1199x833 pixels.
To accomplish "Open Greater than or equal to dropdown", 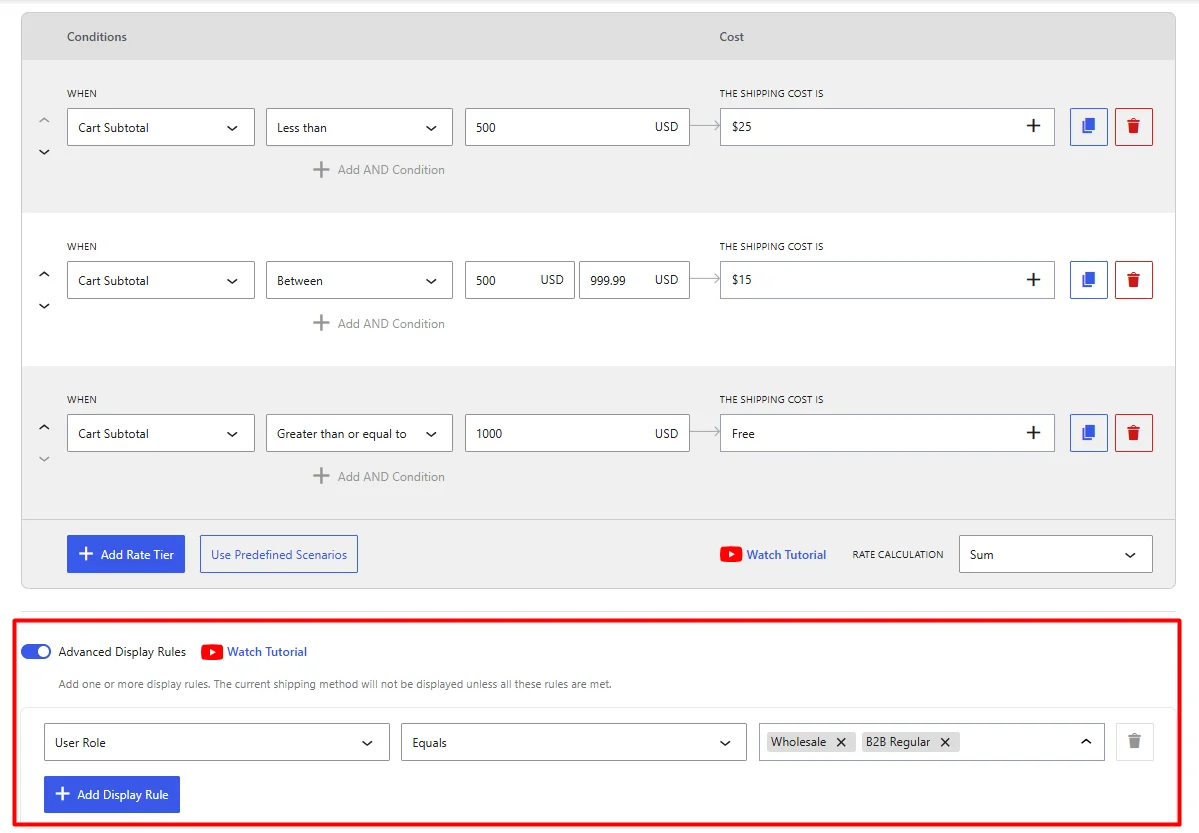I will point(359,433).
